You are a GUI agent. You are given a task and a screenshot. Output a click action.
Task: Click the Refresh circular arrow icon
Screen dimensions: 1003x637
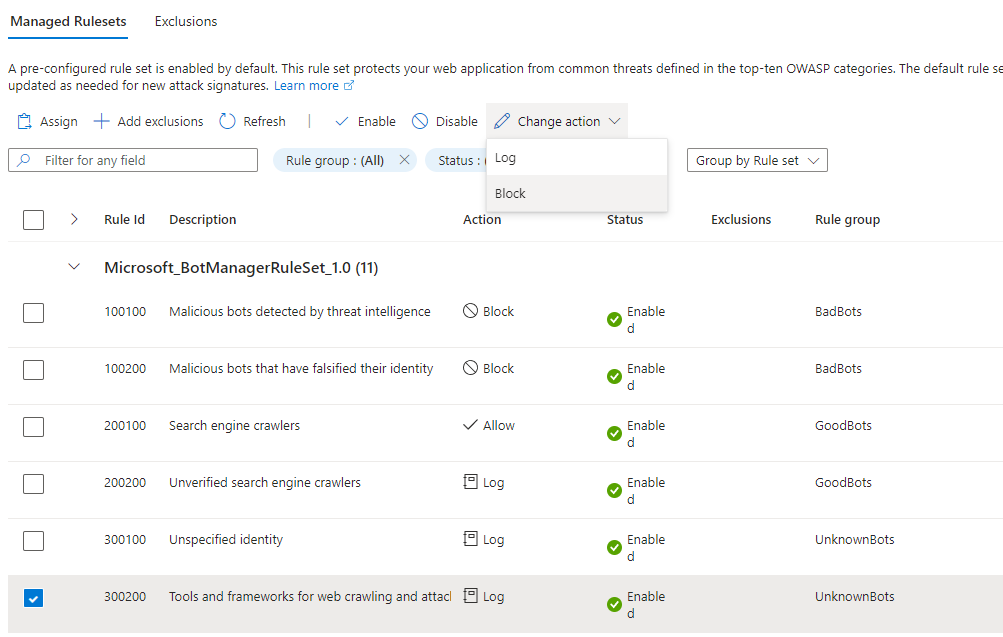(x=227, y=121)
